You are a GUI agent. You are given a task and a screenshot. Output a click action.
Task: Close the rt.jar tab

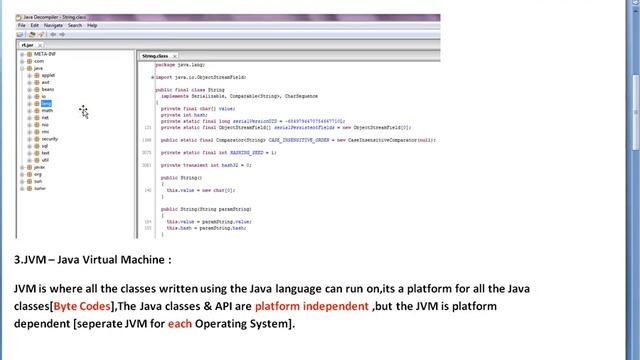click(40, 45)
